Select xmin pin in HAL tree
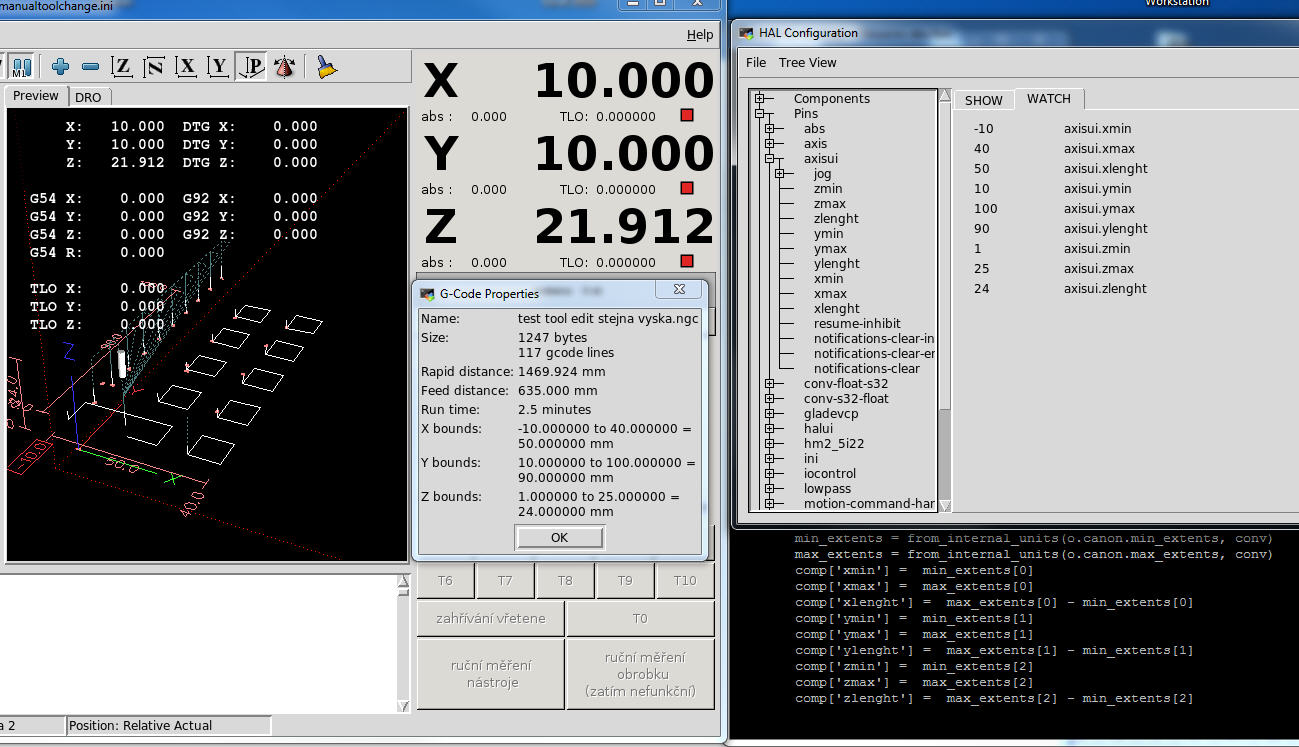Viewport: 1299px width, 747px height. click(828, 279)
